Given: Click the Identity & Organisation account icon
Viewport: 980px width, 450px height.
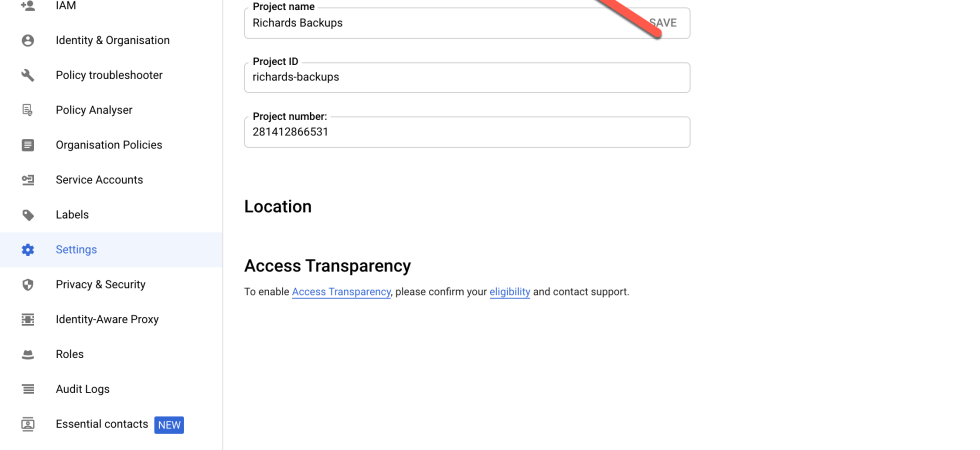Looking at the screenshot, I should point(28,41).
